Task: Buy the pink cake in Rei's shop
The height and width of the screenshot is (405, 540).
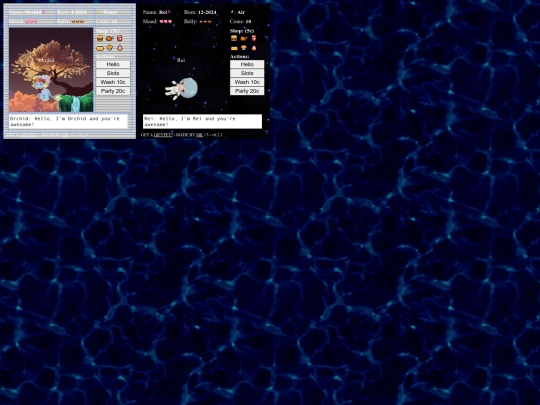Action: click(254, 48)
